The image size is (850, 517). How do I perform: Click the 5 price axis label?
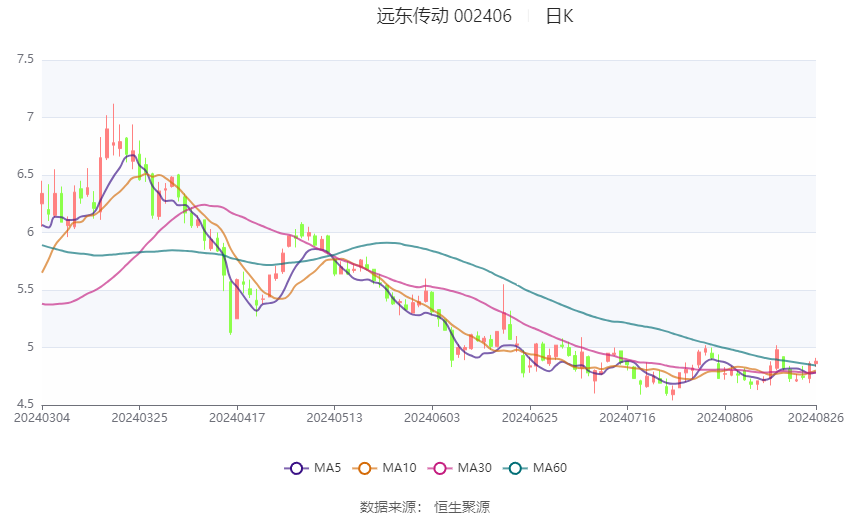coord(30,347)
